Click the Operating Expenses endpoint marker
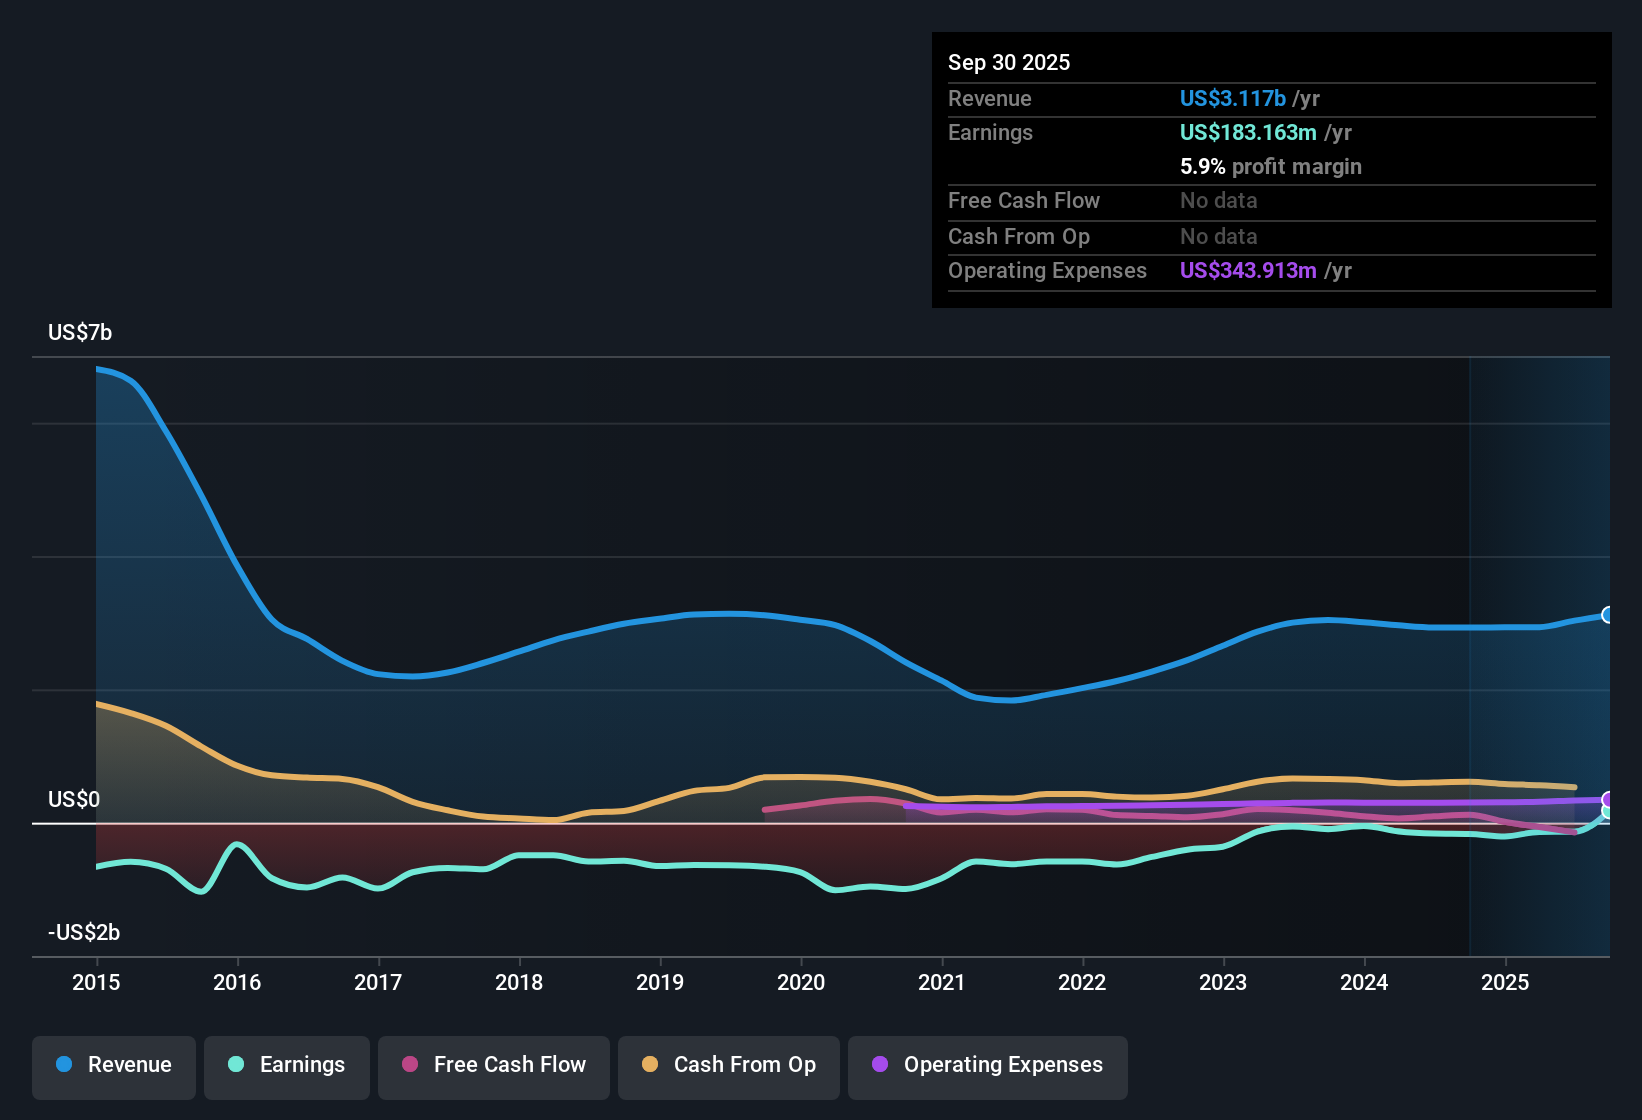The width and height of the screenshot is (1642, 1120). click(1607, 799)
